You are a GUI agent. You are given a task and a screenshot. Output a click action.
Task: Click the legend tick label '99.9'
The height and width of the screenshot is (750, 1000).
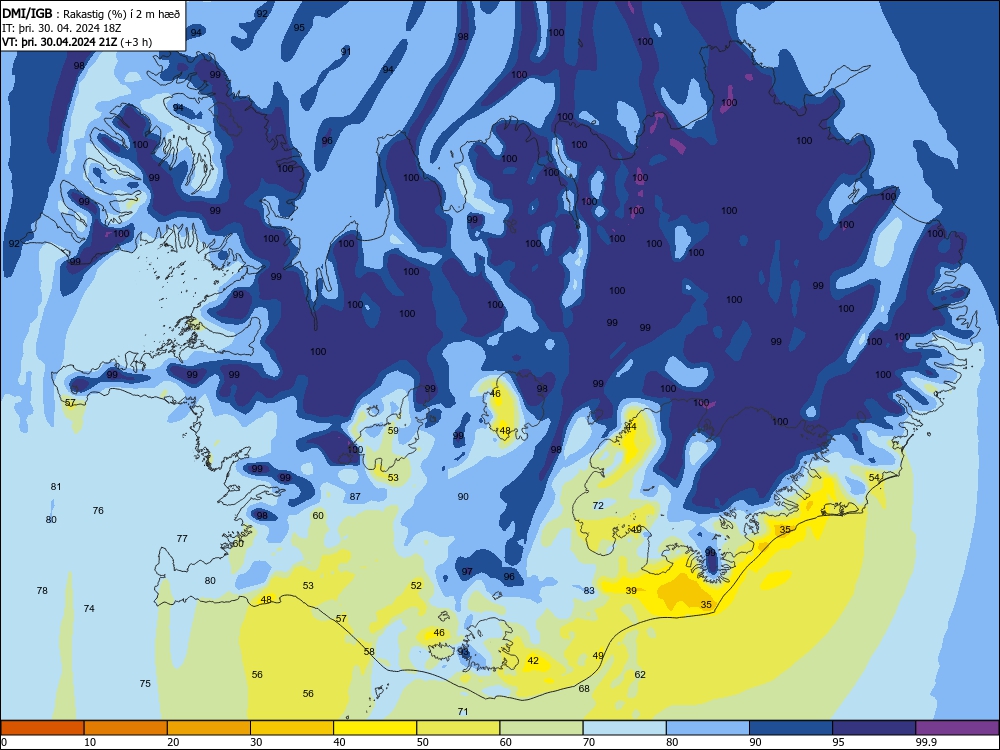click(925, 742)
